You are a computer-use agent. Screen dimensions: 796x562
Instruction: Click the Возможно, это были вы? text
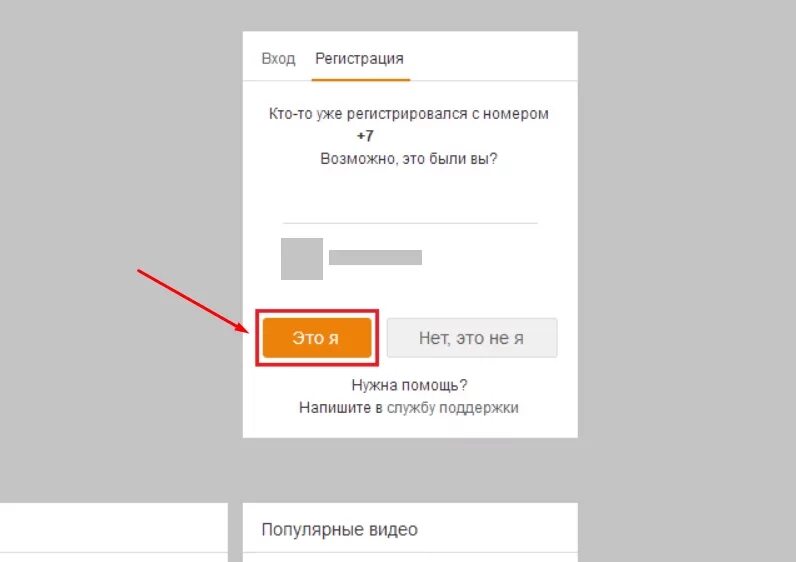click(x=409, y=159)
